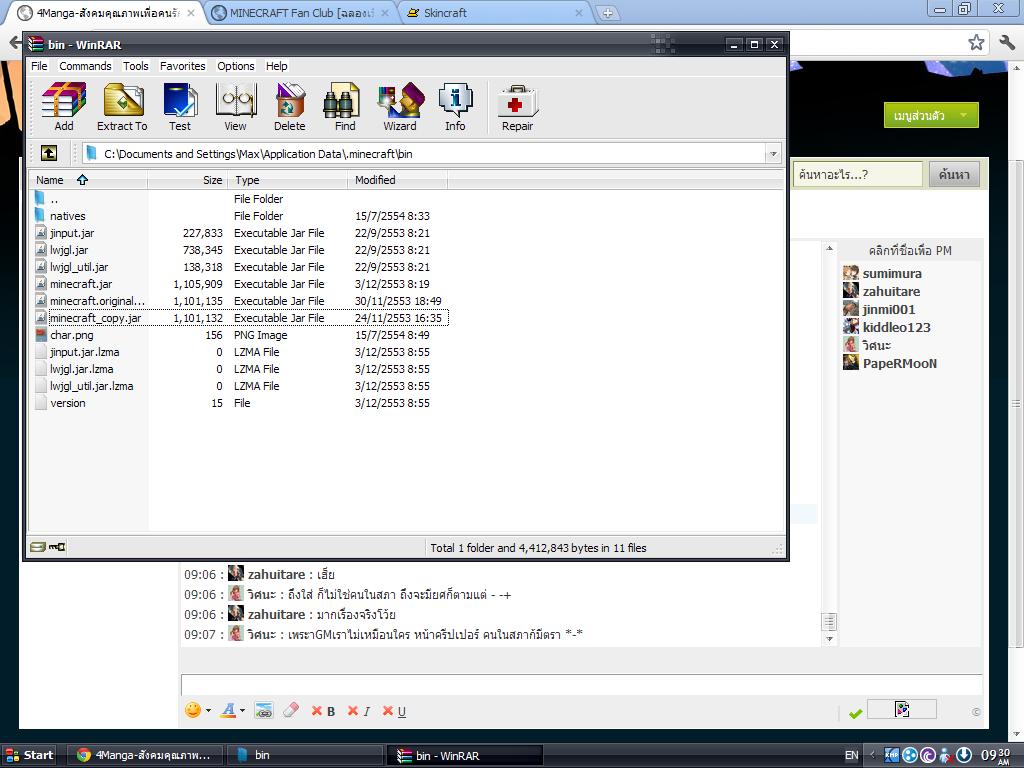Sort by the Name column header
Image resolution: width=1024 pixels, height=768 pixels.
[x=88, y=180]
